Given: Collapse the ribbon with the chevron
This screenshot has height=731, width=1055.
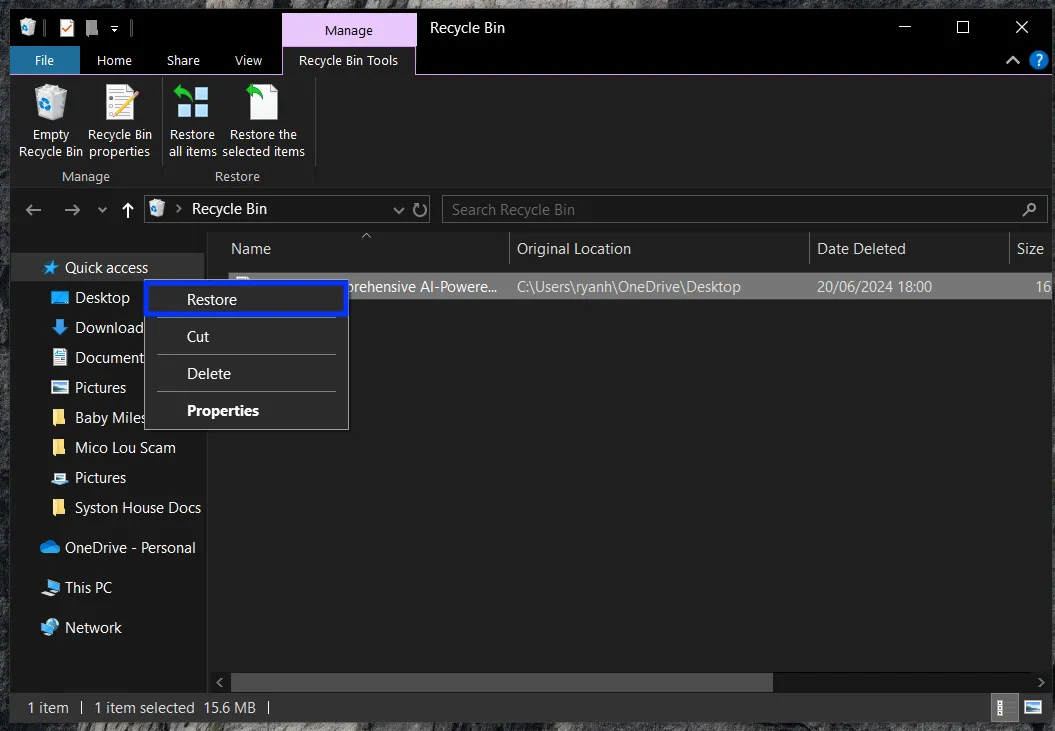Looking at the screenshot, I should coord(1013,61).
